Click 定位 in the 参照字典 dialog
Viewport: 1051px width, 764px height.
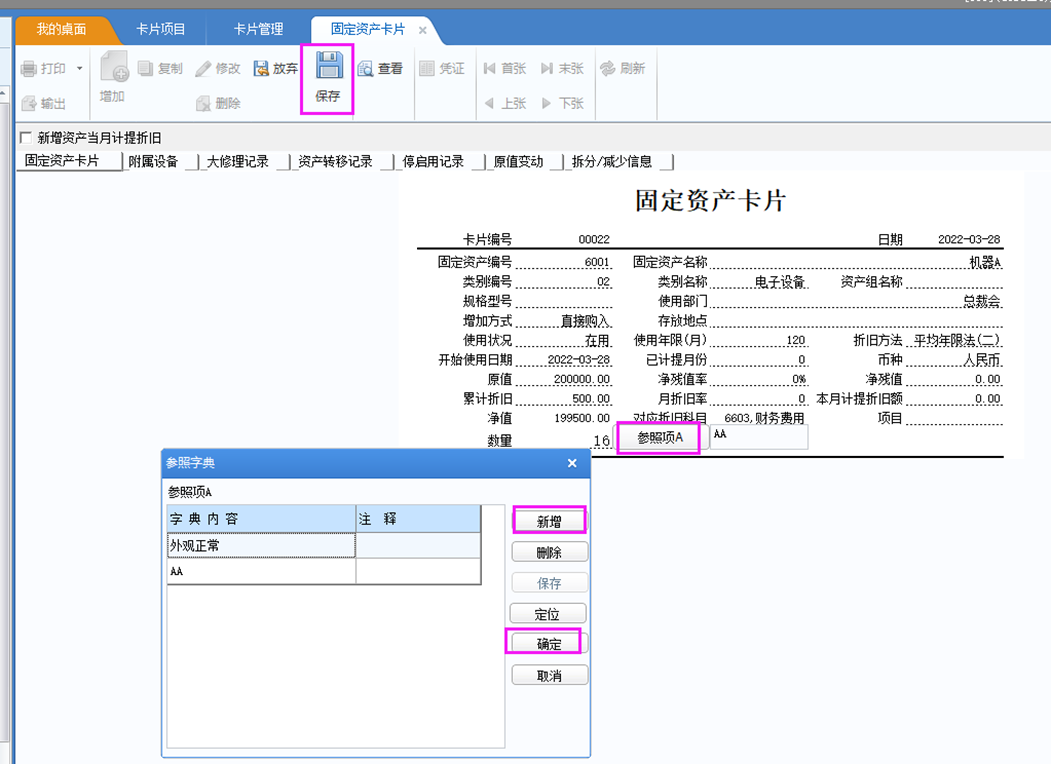[x=548, y=614]
